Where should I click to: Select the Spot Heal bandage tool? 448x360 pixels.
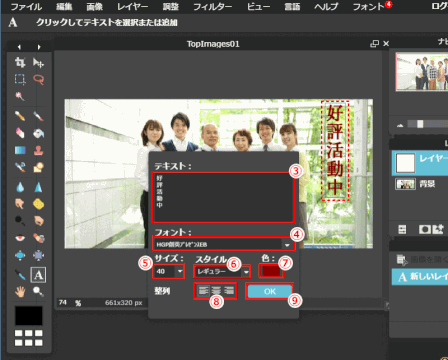coord(38,238)
